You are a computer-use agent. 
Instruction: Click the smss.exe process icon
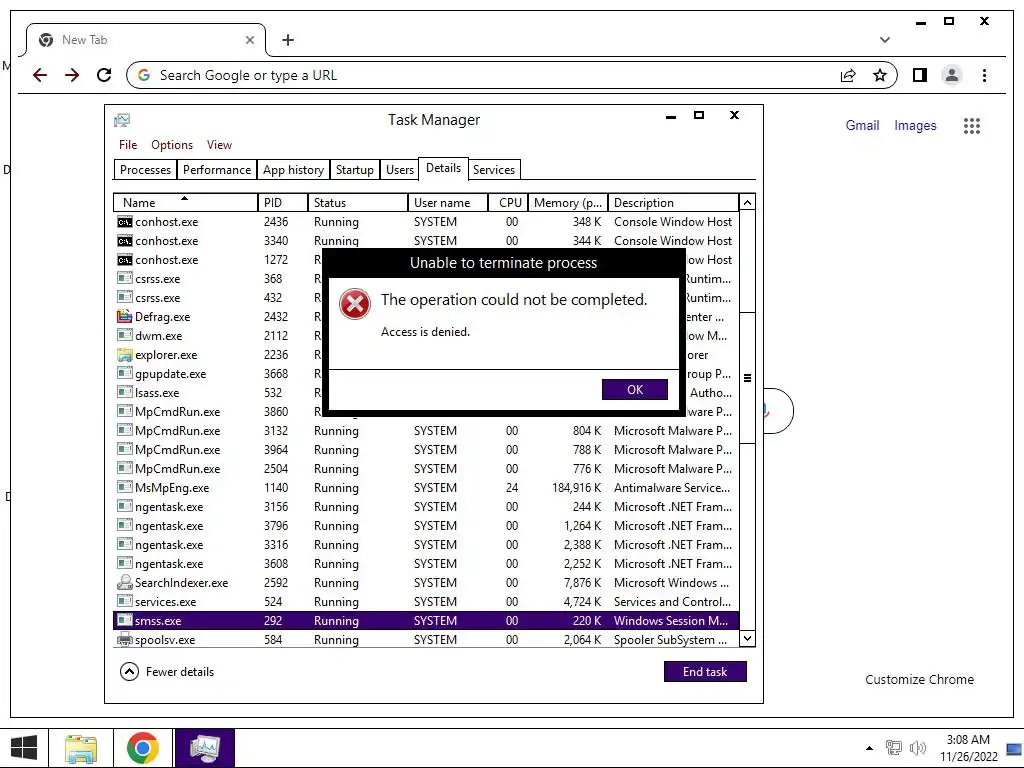click(x=124, y=620)
